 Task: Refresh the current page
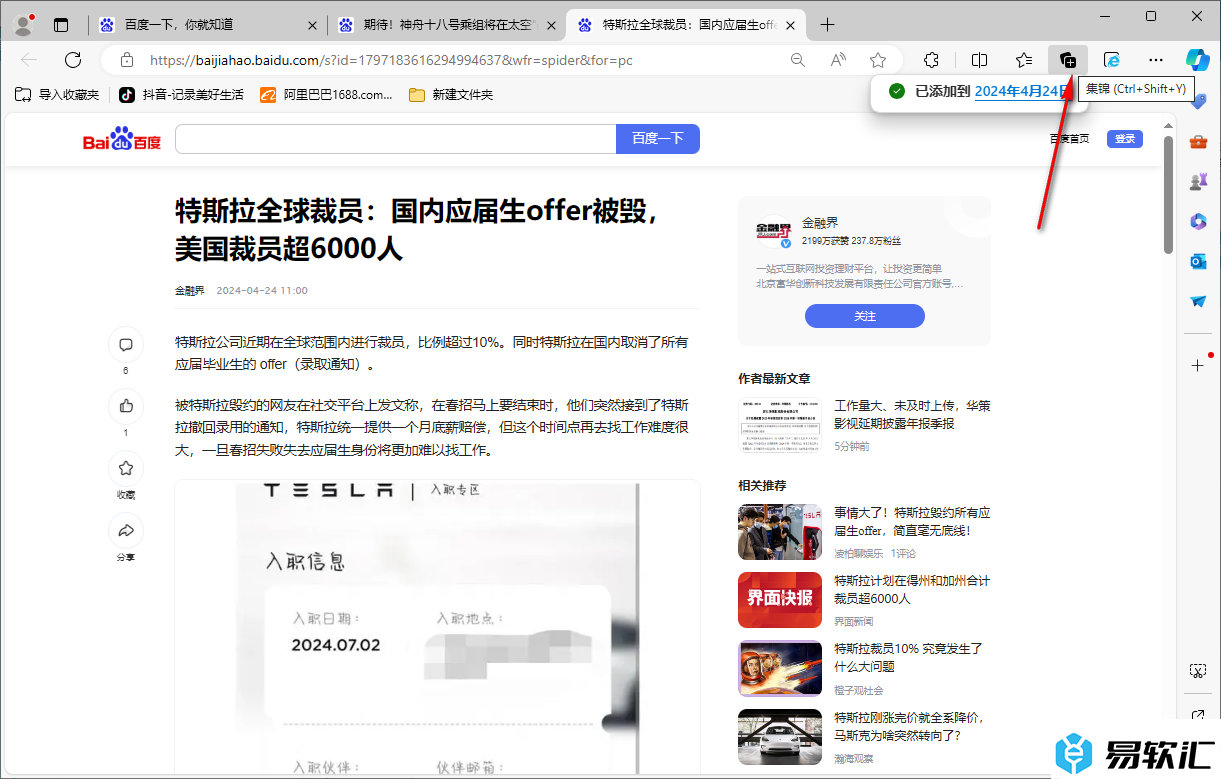(x=73, y=60)
